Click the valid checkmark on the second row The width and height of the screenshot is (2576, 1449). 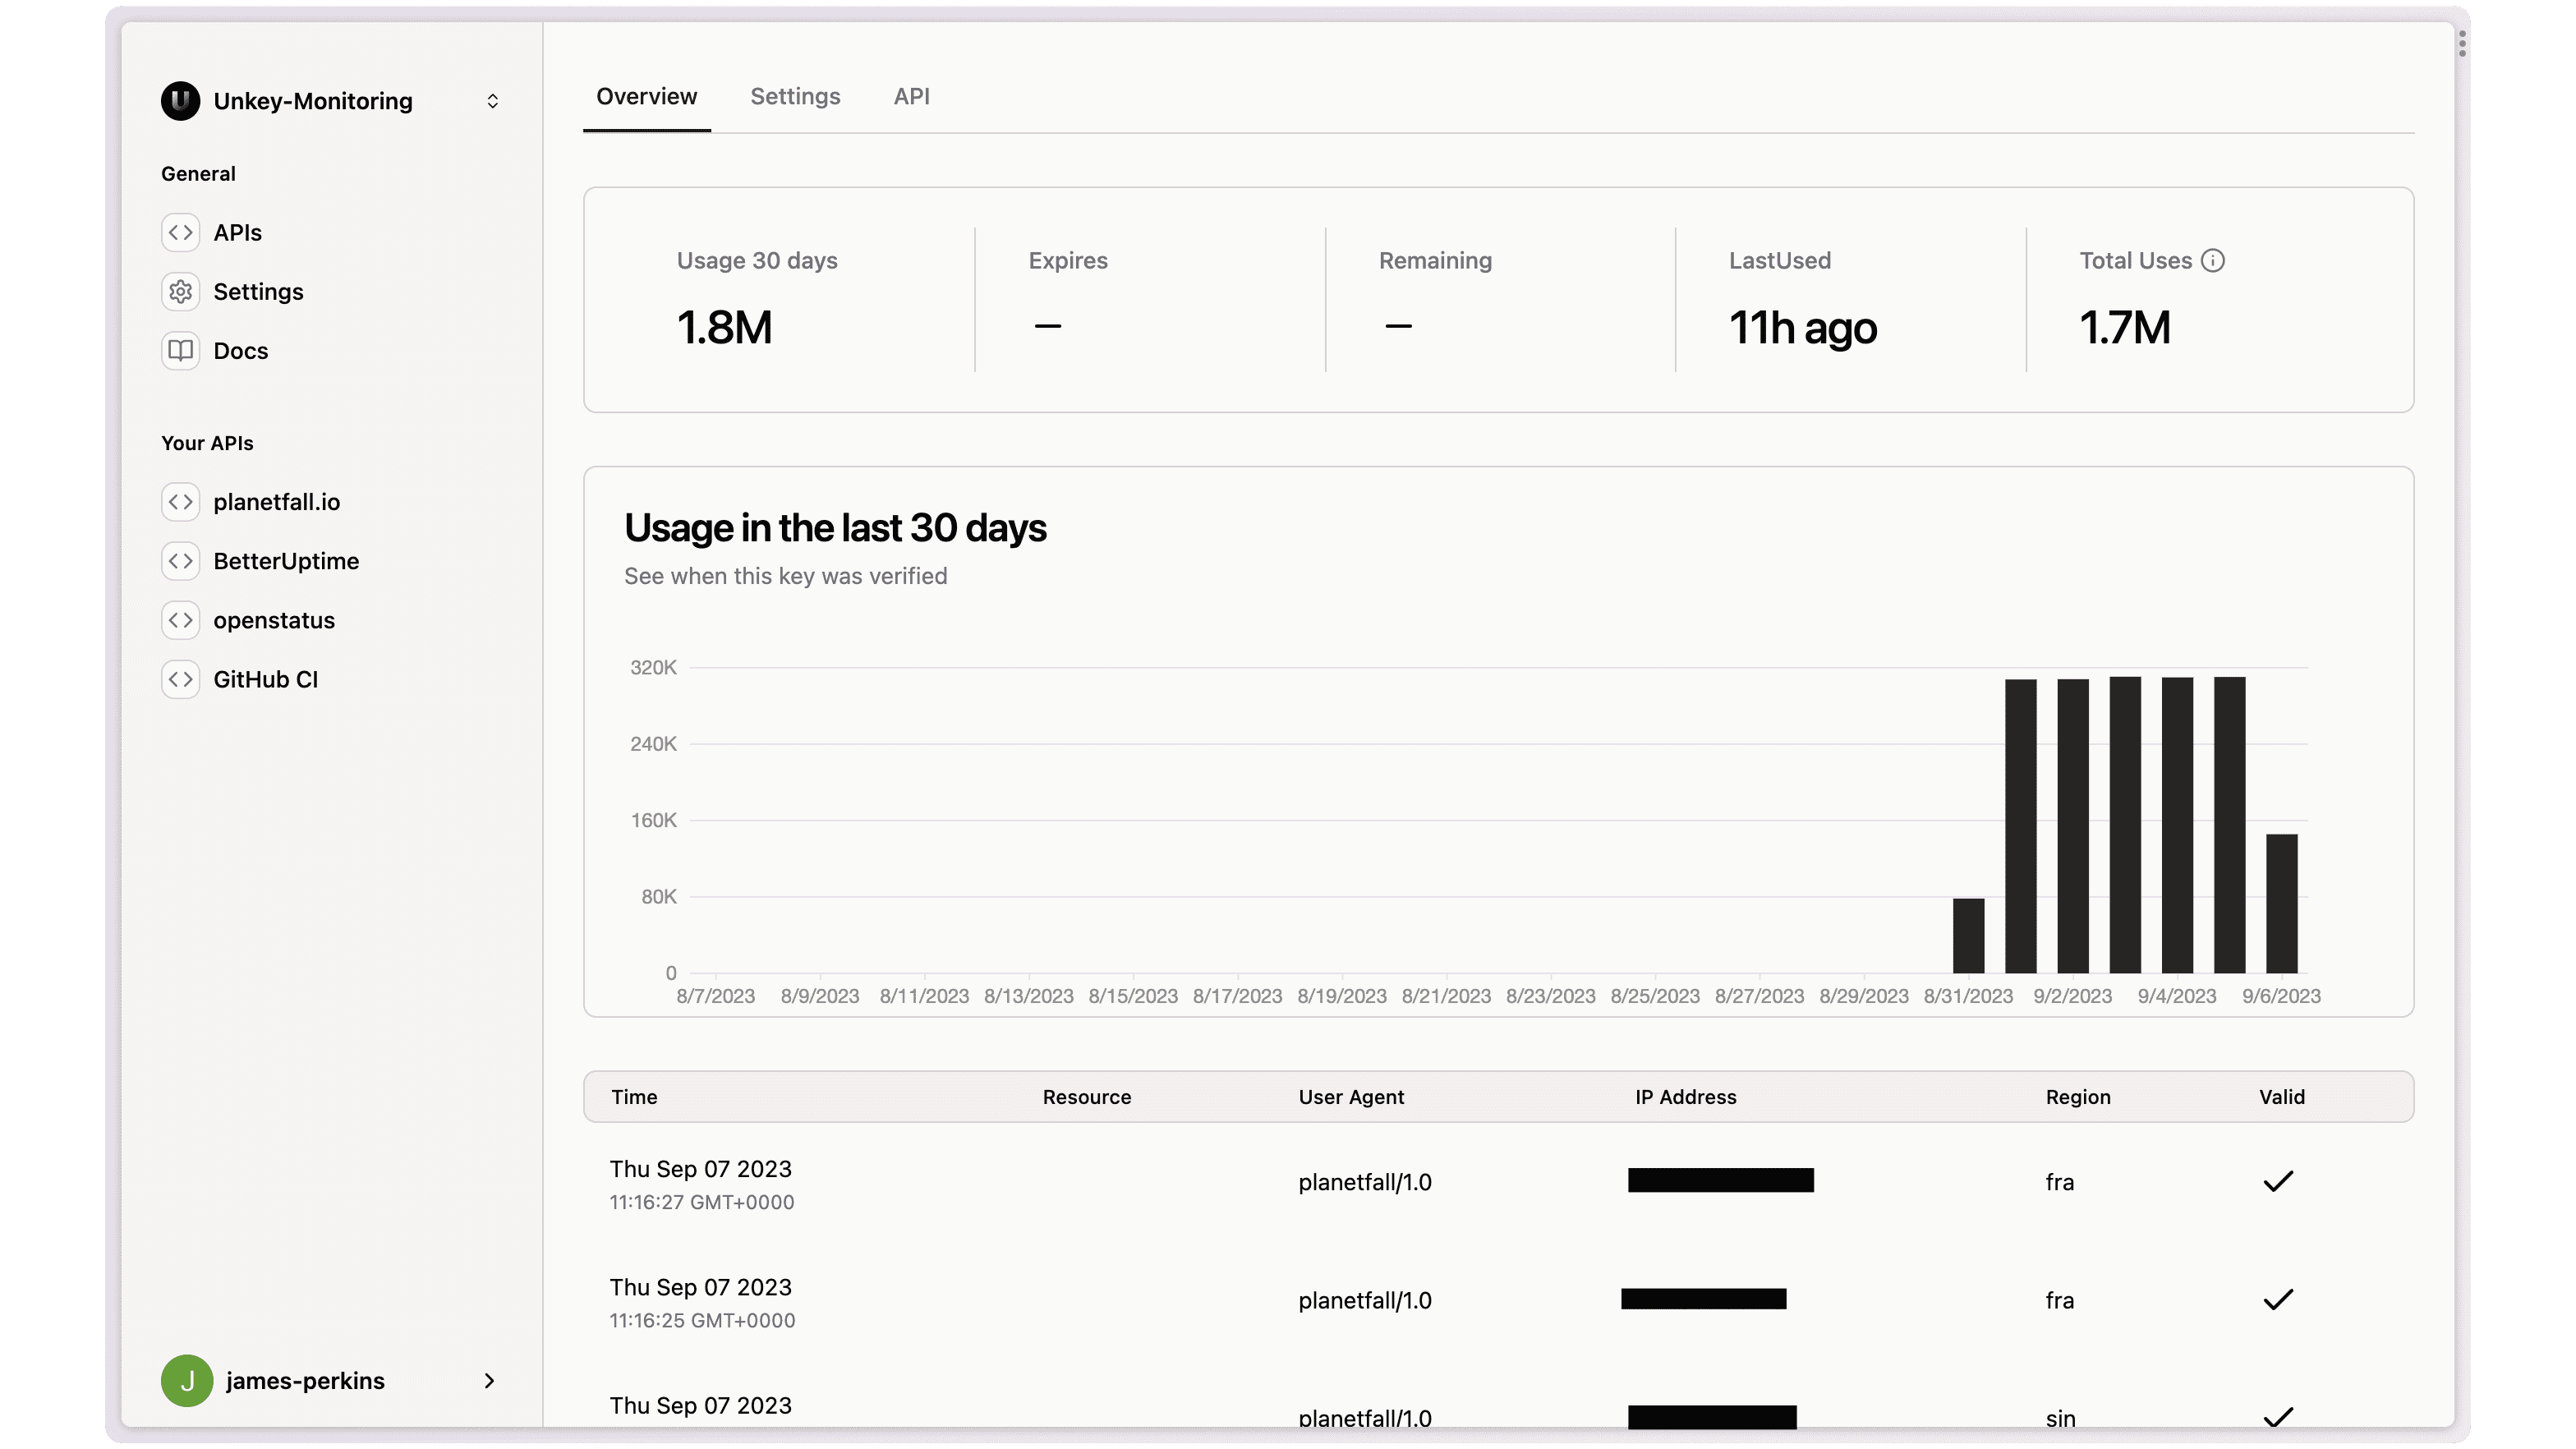pos(2278,1299)
